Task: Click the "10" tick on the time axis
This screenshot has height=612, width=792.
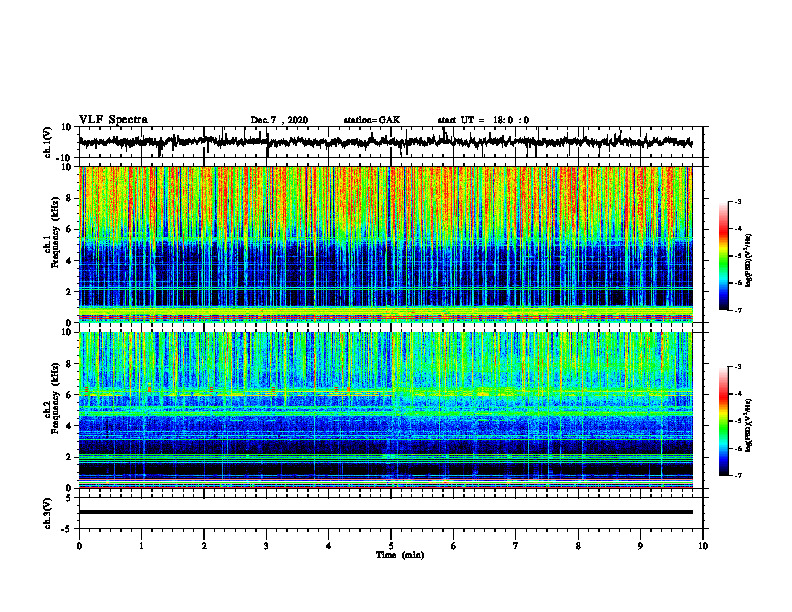Action: click(703, 546)
